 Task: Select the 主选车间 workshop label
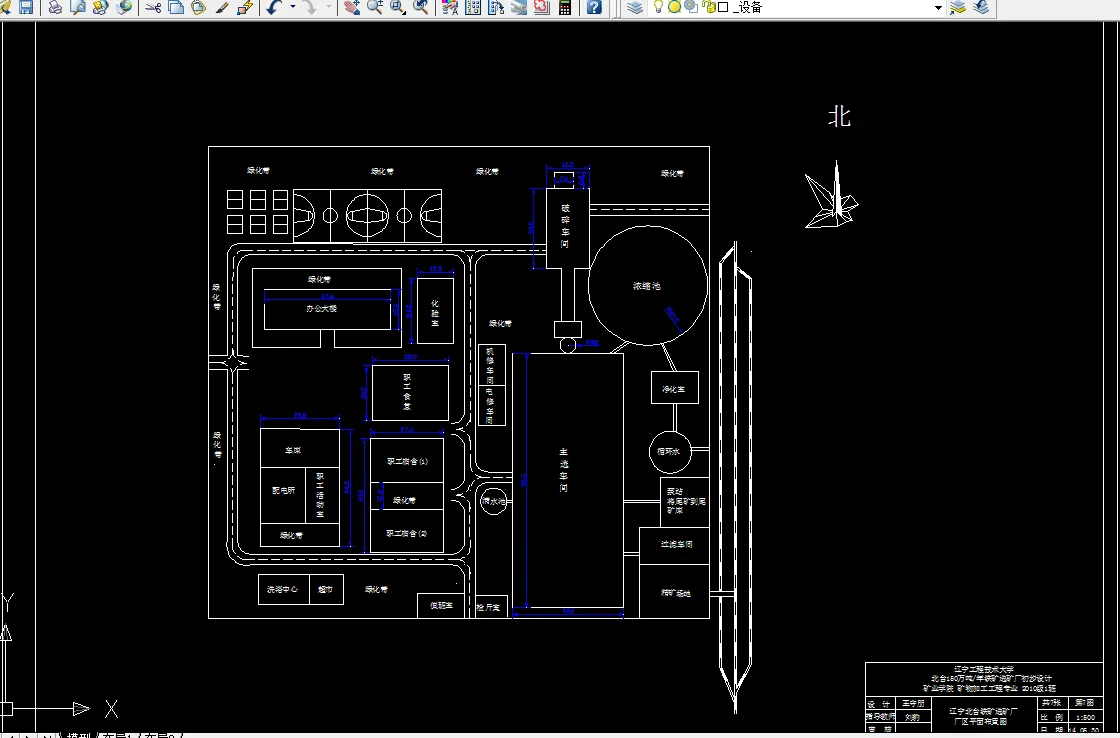pyautogui.click(x=564, y=469)
